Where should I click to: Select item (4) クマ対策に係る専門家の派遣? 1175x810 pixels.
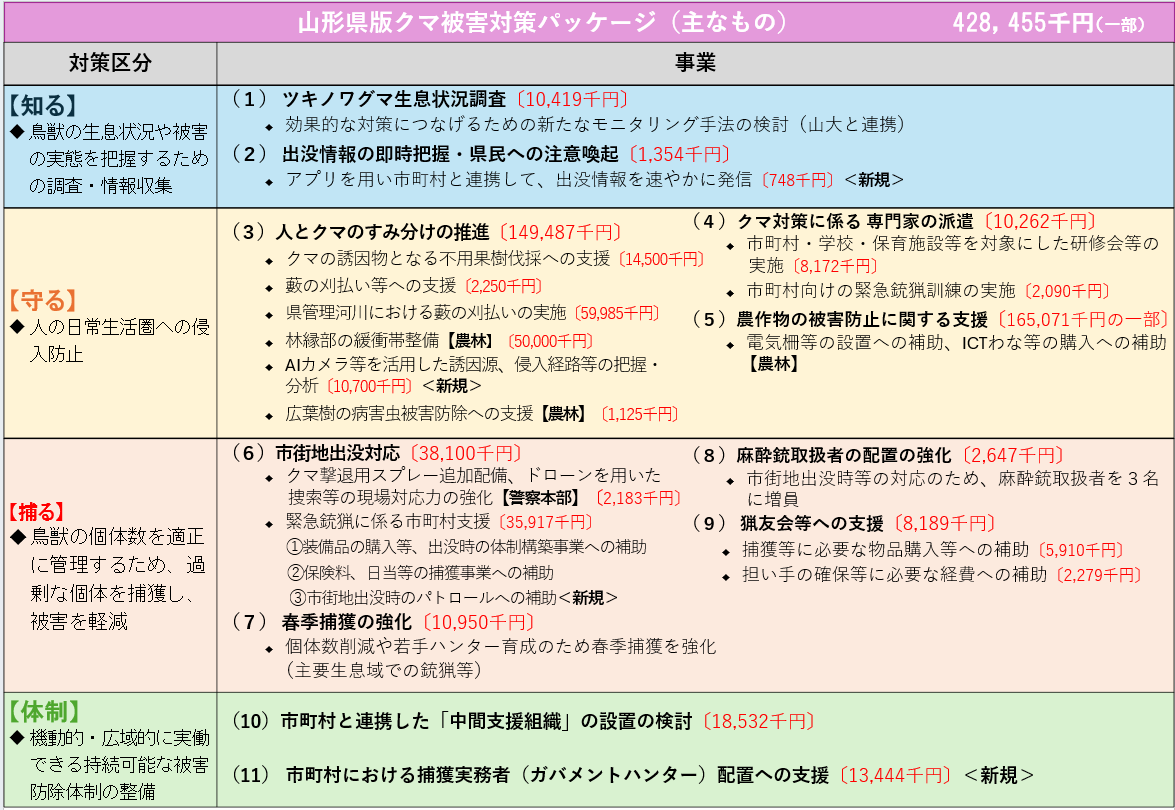click(x=832, y=221)
